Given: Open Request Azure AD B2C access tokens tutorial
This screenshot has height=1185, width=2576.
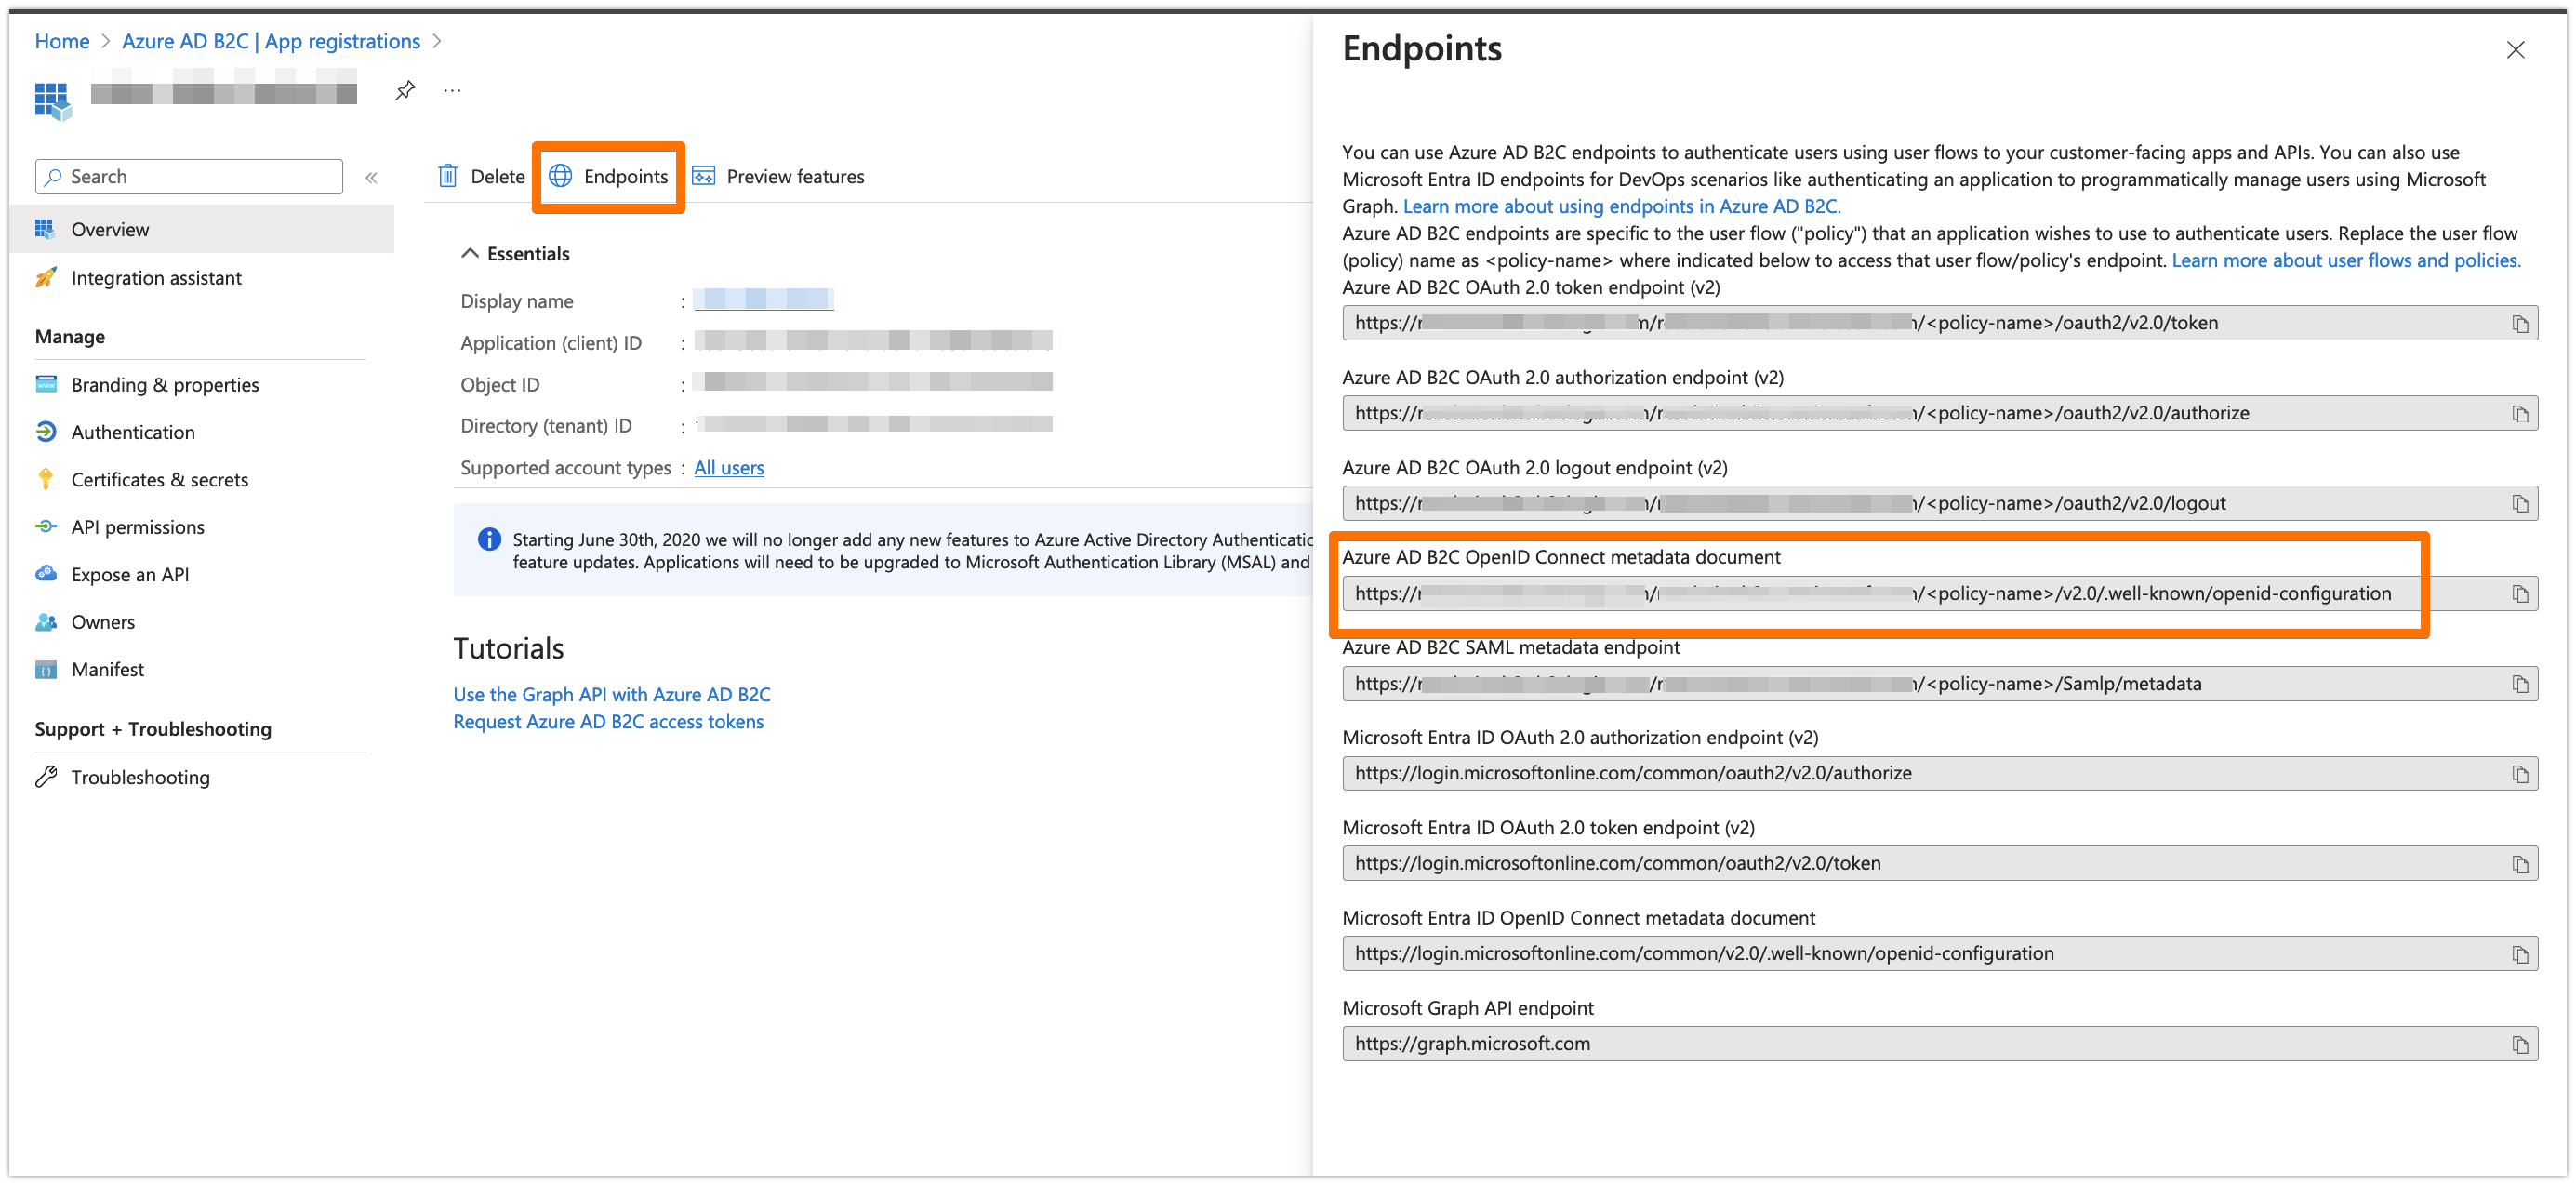Looking at the screenshot, I should (x=608, y=722).
